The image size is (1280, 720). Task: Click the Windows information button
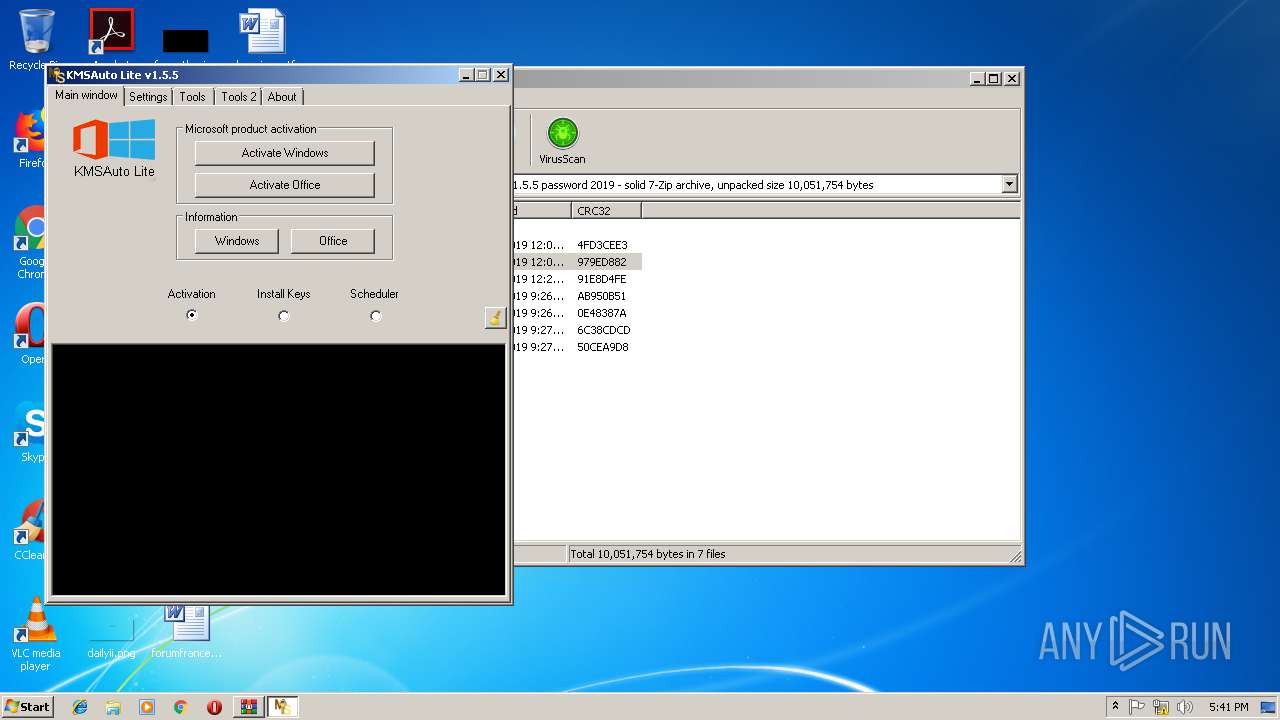(x=237, y=241)
